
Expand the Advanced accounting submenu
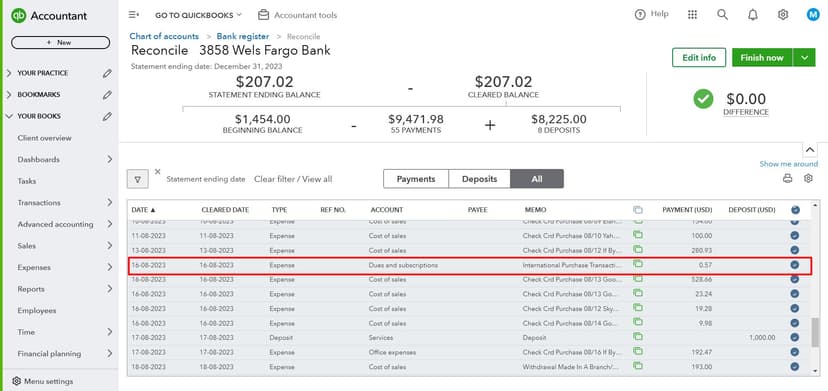(x=109, y=224)
